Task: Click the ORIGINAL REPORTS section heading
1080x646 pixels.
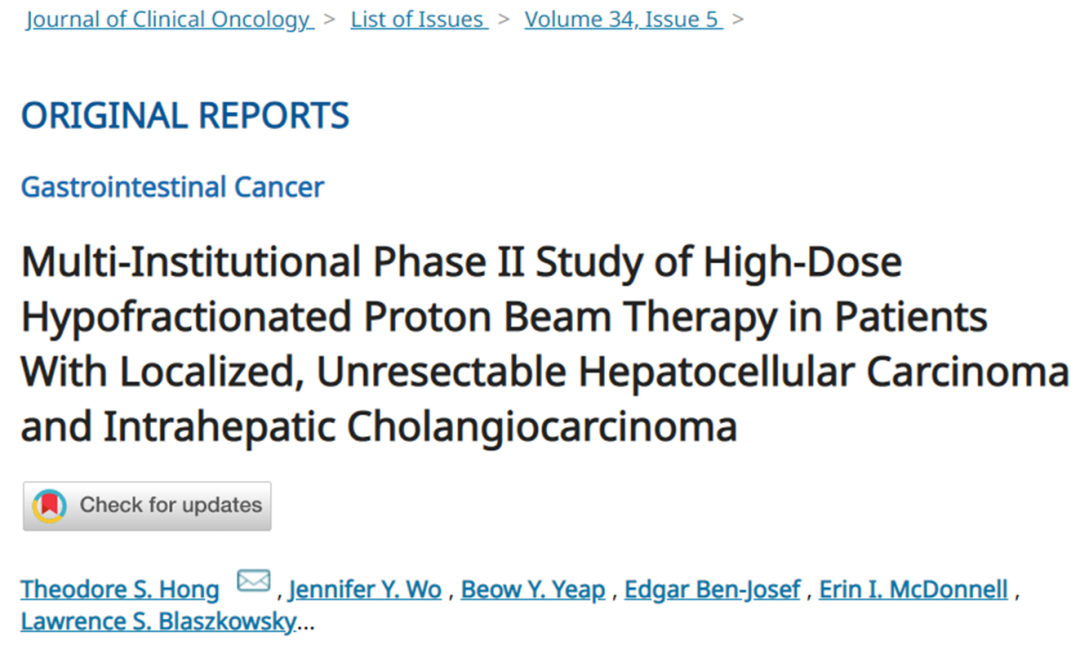Action: tap(185, 116)
